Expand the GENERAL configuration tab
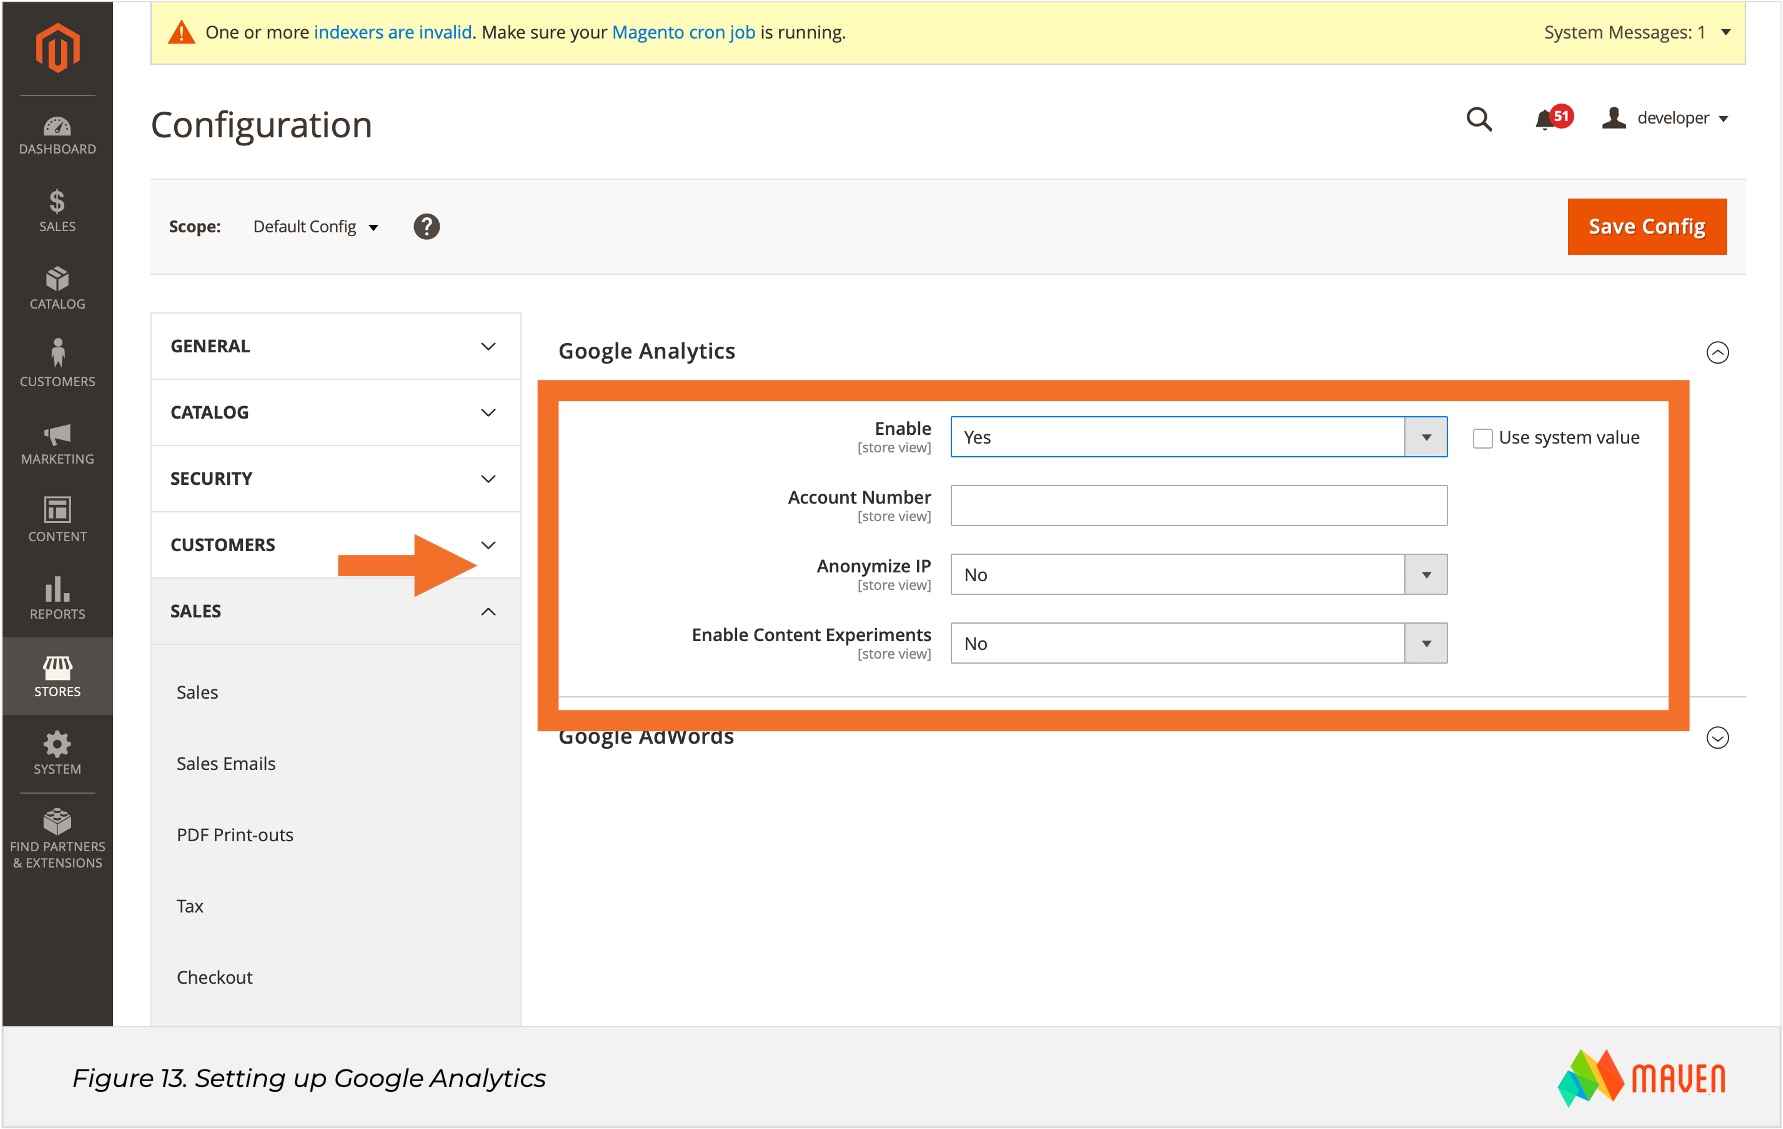The image size is (1783, 1129). 336,346
